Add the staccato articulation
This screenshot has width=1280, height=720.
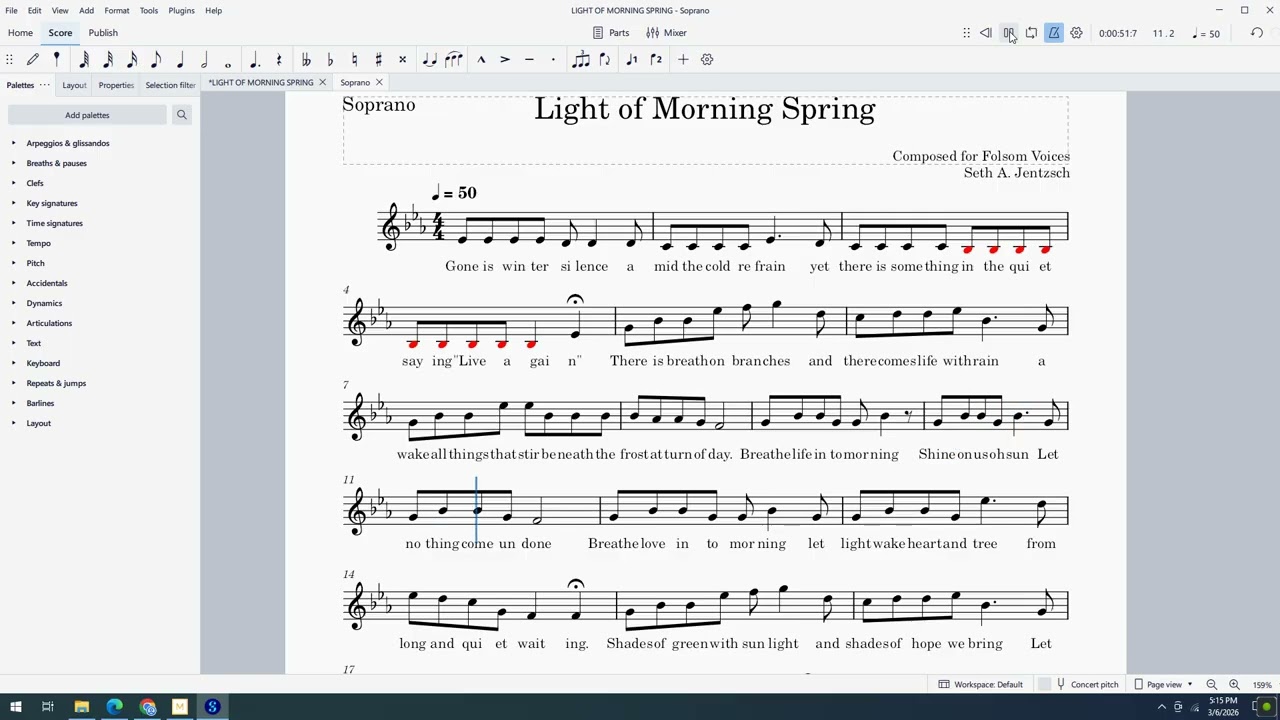[x=553, y=60]
